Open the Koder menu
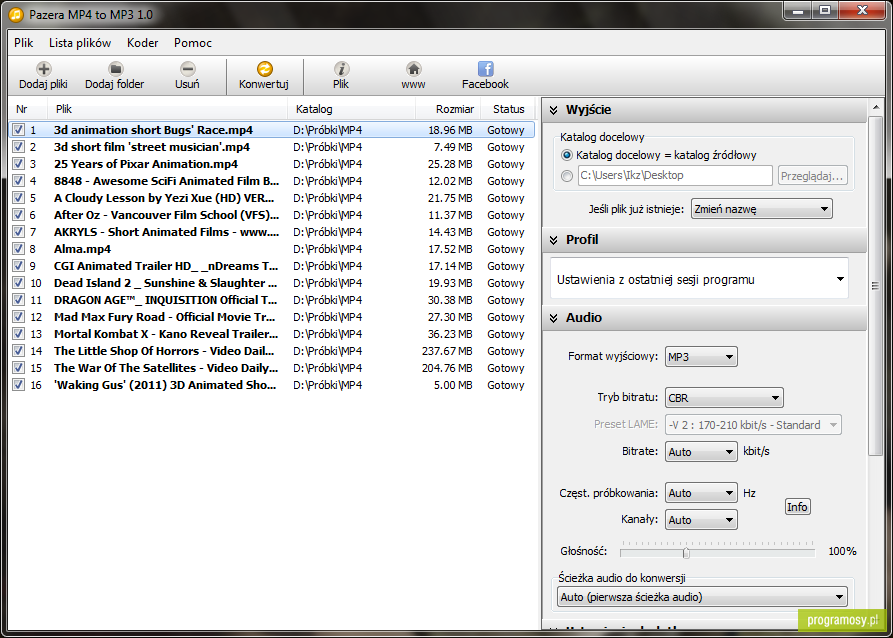This screenshot has width=893, height=638. click(x=142, y=43)
